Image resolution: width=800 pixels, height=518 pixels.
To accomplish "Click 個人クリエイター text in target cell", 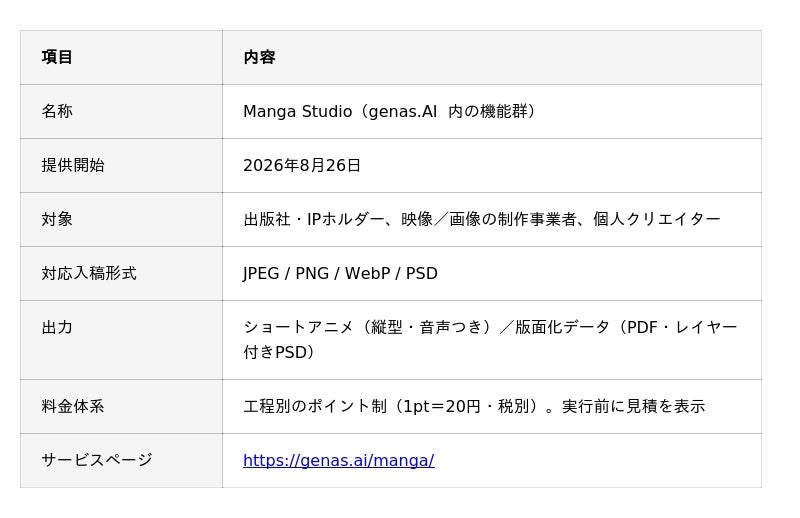I will click(x=657, y=219).
